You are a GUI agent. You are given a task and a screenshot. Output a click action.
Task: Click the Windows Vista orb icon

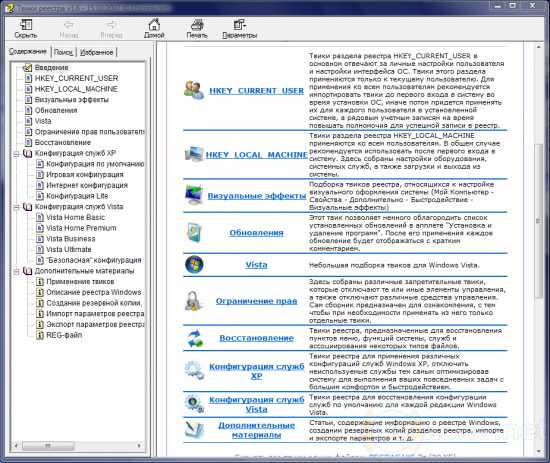click(x=194, y=264)
